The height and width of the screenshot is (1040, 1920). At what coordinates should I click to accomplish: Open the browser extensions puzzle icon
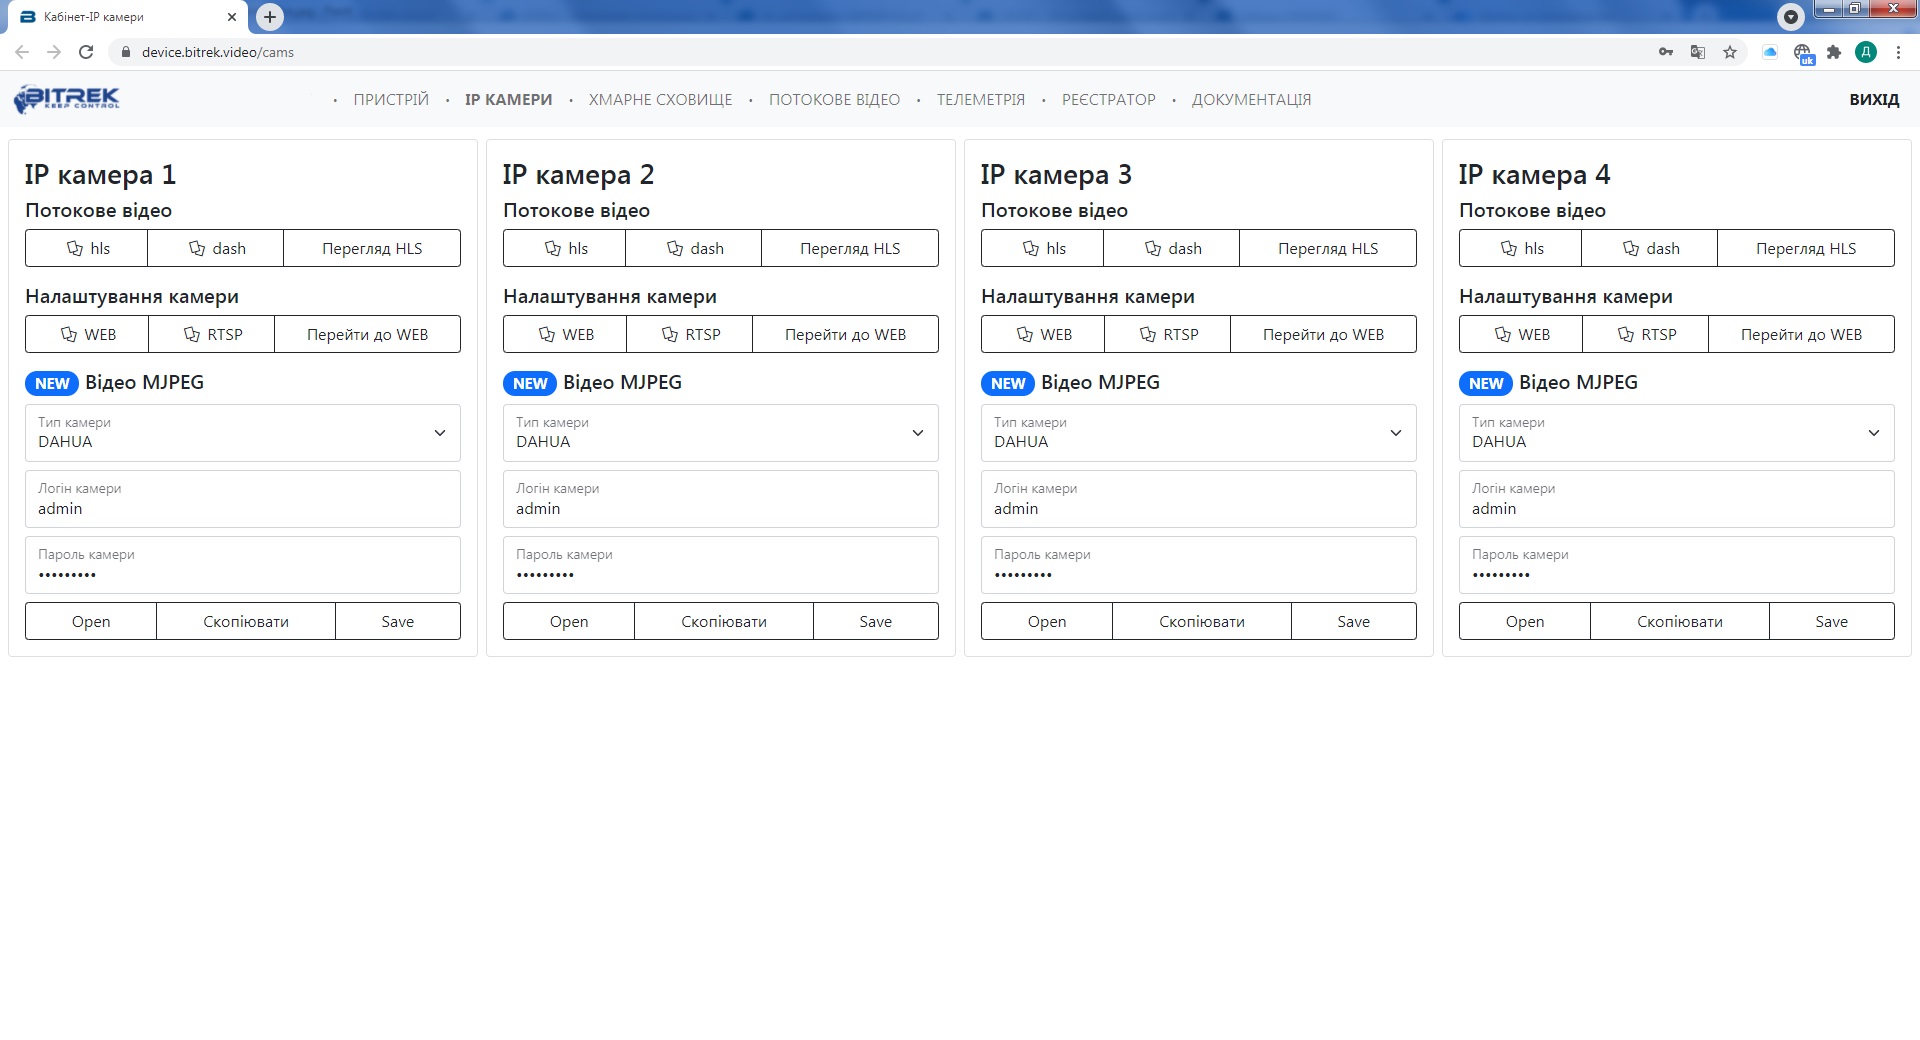coord(1834,52)
